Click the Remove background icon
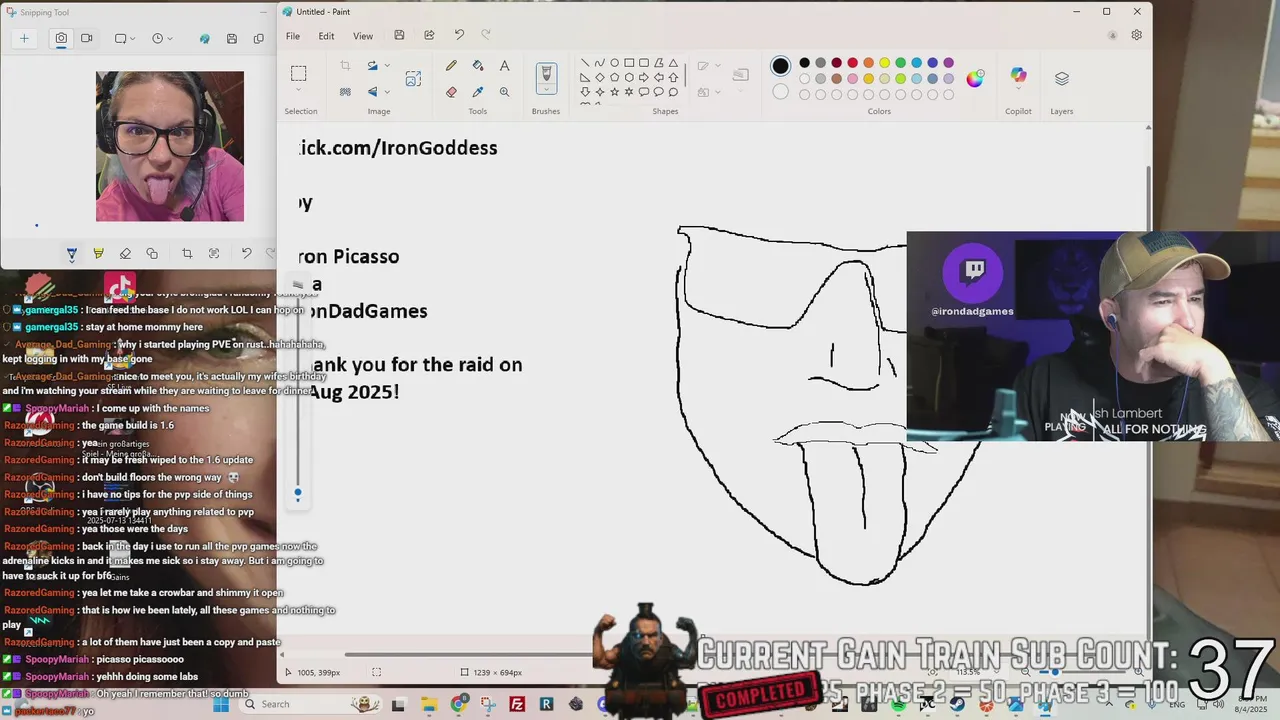Image resolution: width=1280 pixels, height=720 pixels. 345,92
